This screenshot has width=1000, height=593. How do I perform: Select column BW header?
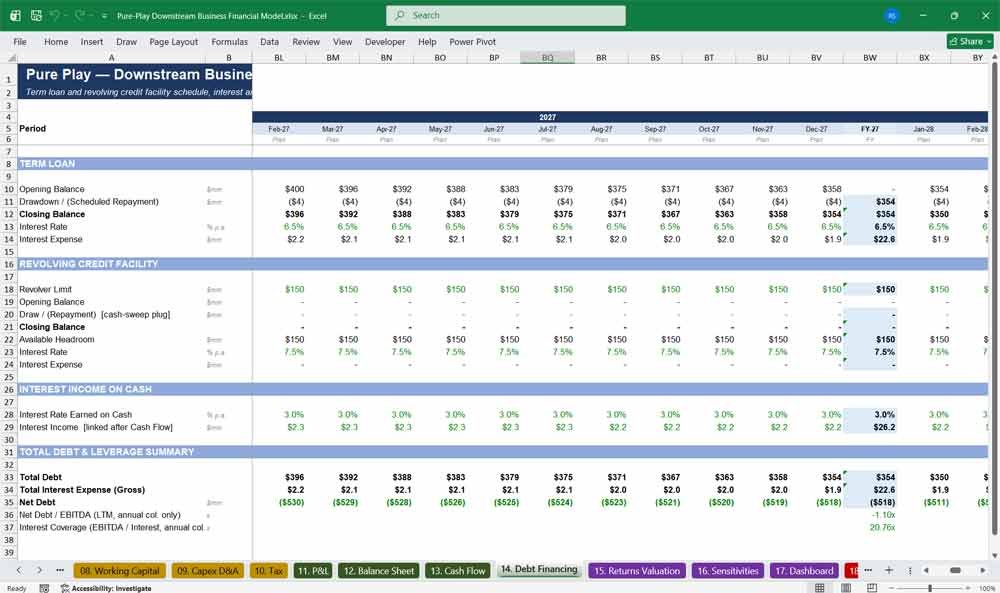coord(870,57)
